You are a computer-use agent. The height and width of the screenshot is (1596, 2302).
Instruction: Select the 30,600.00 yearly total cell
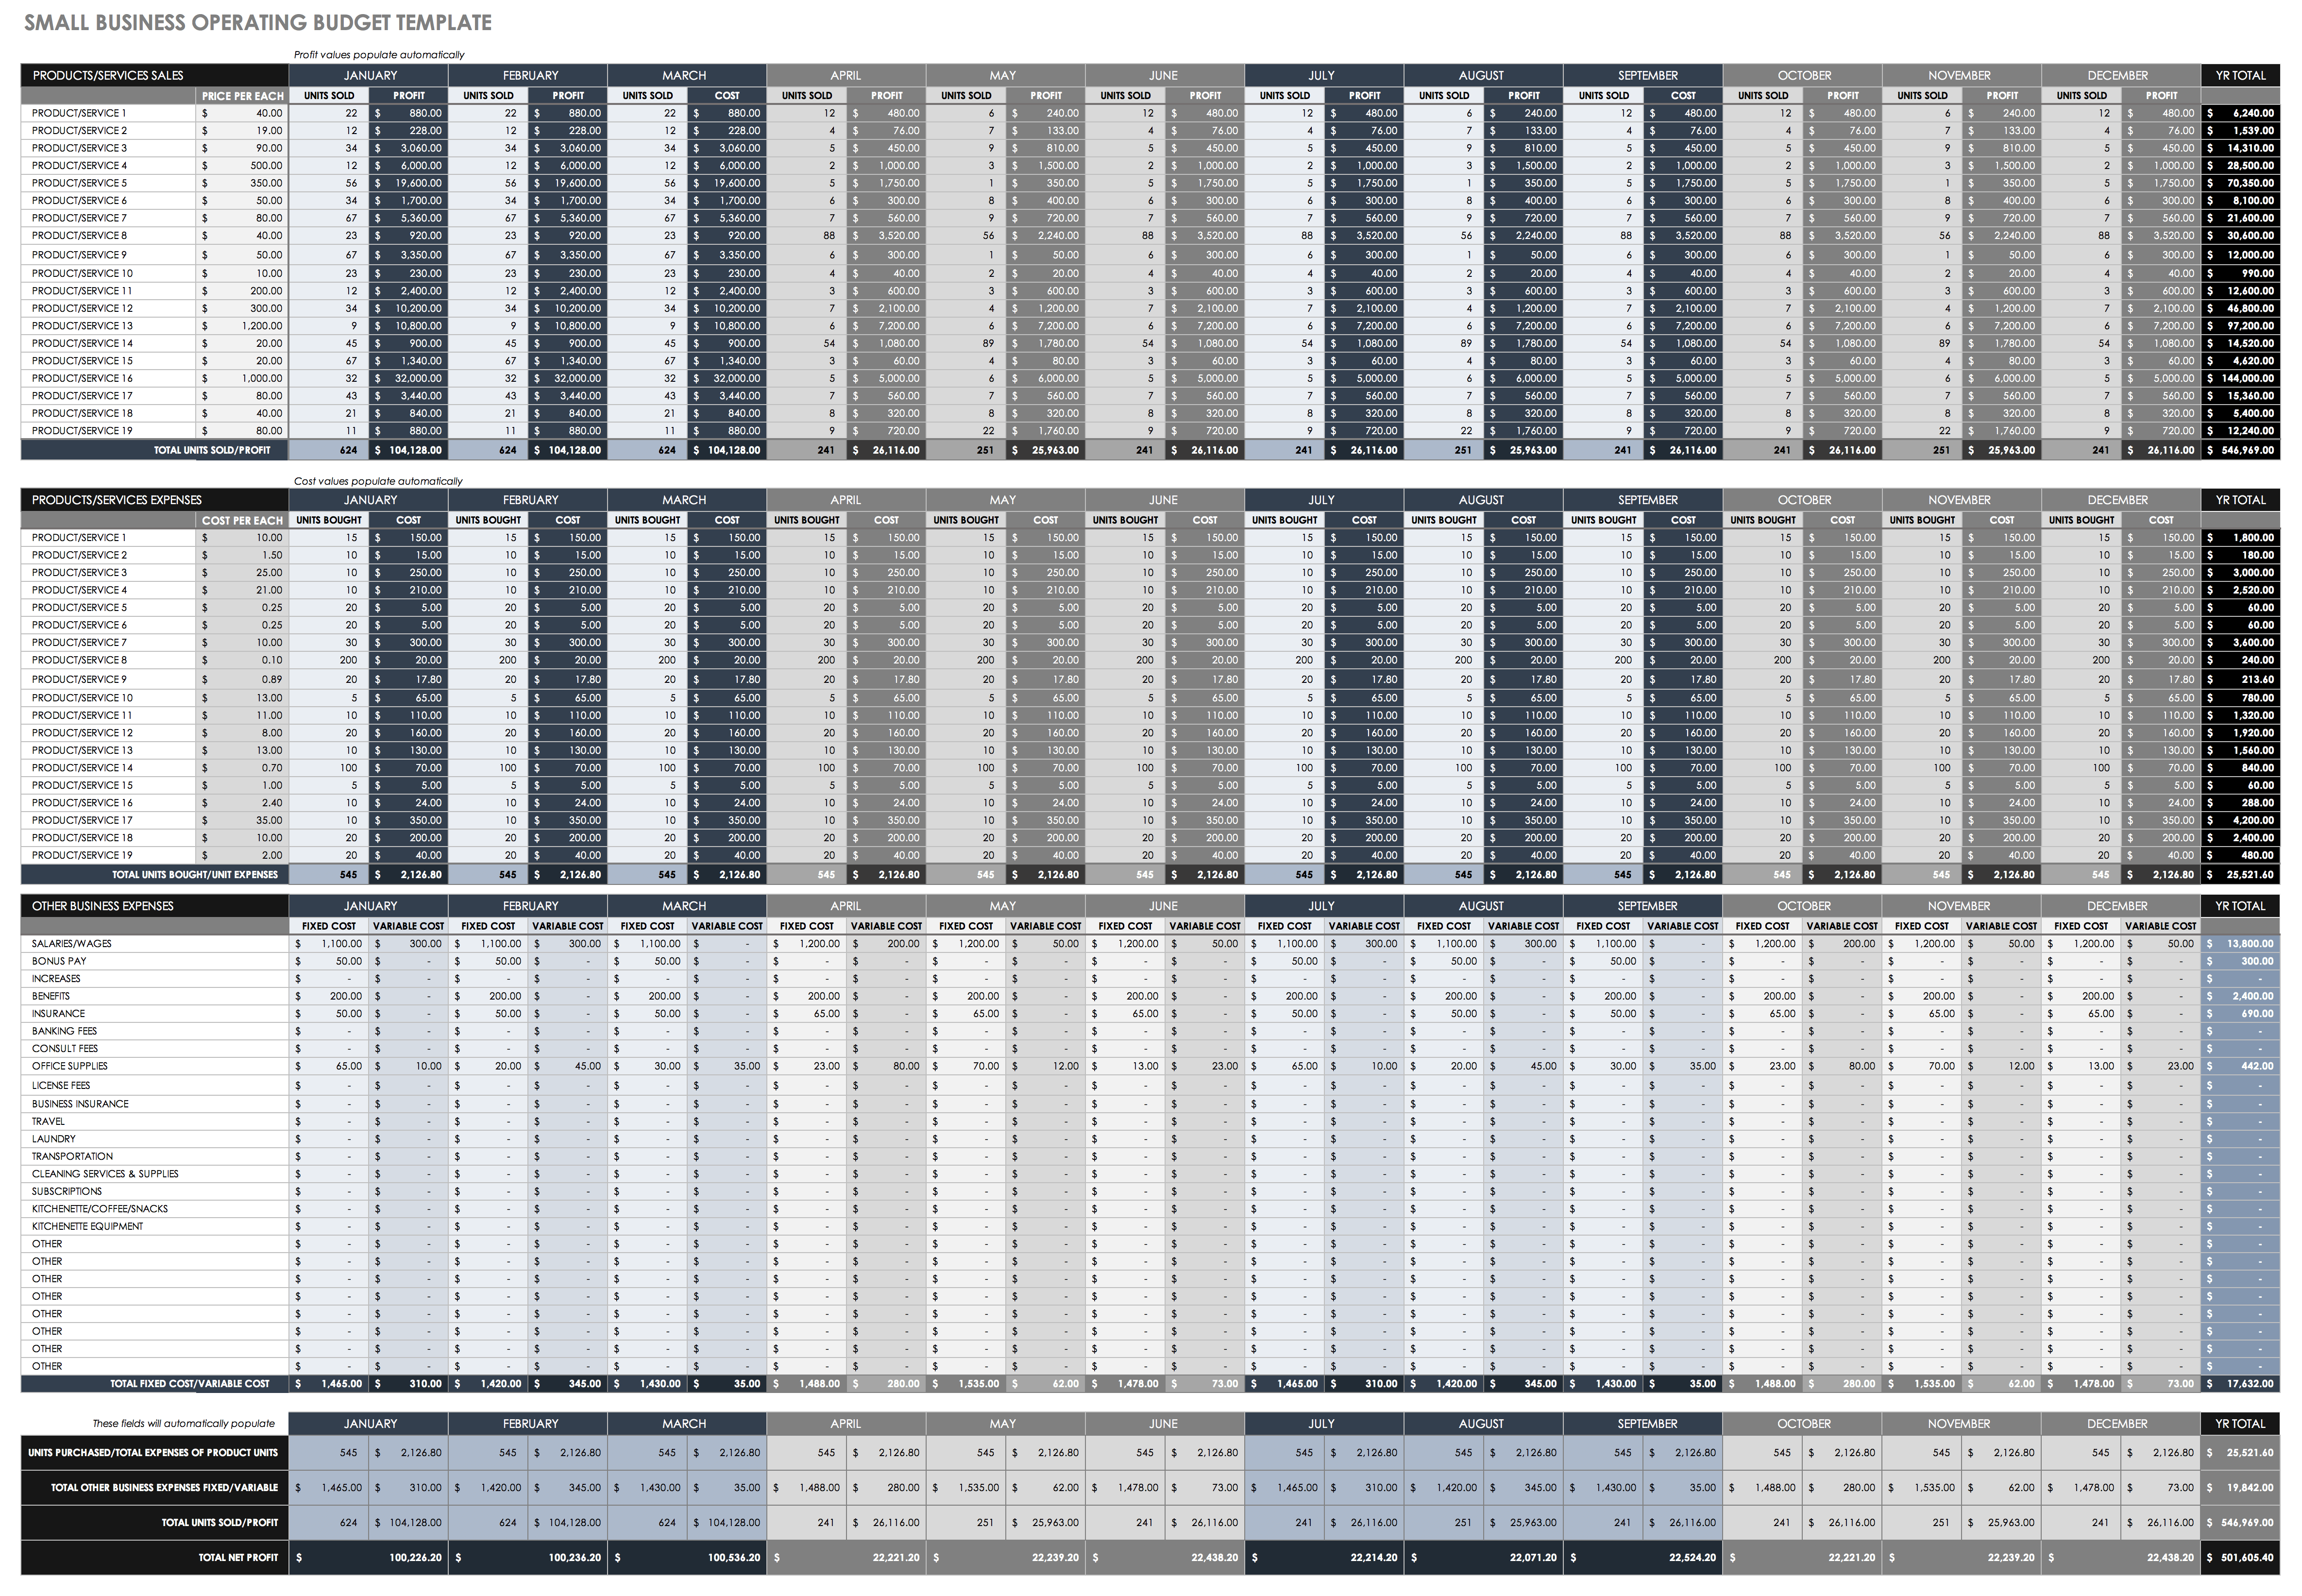coord(2240,236)
